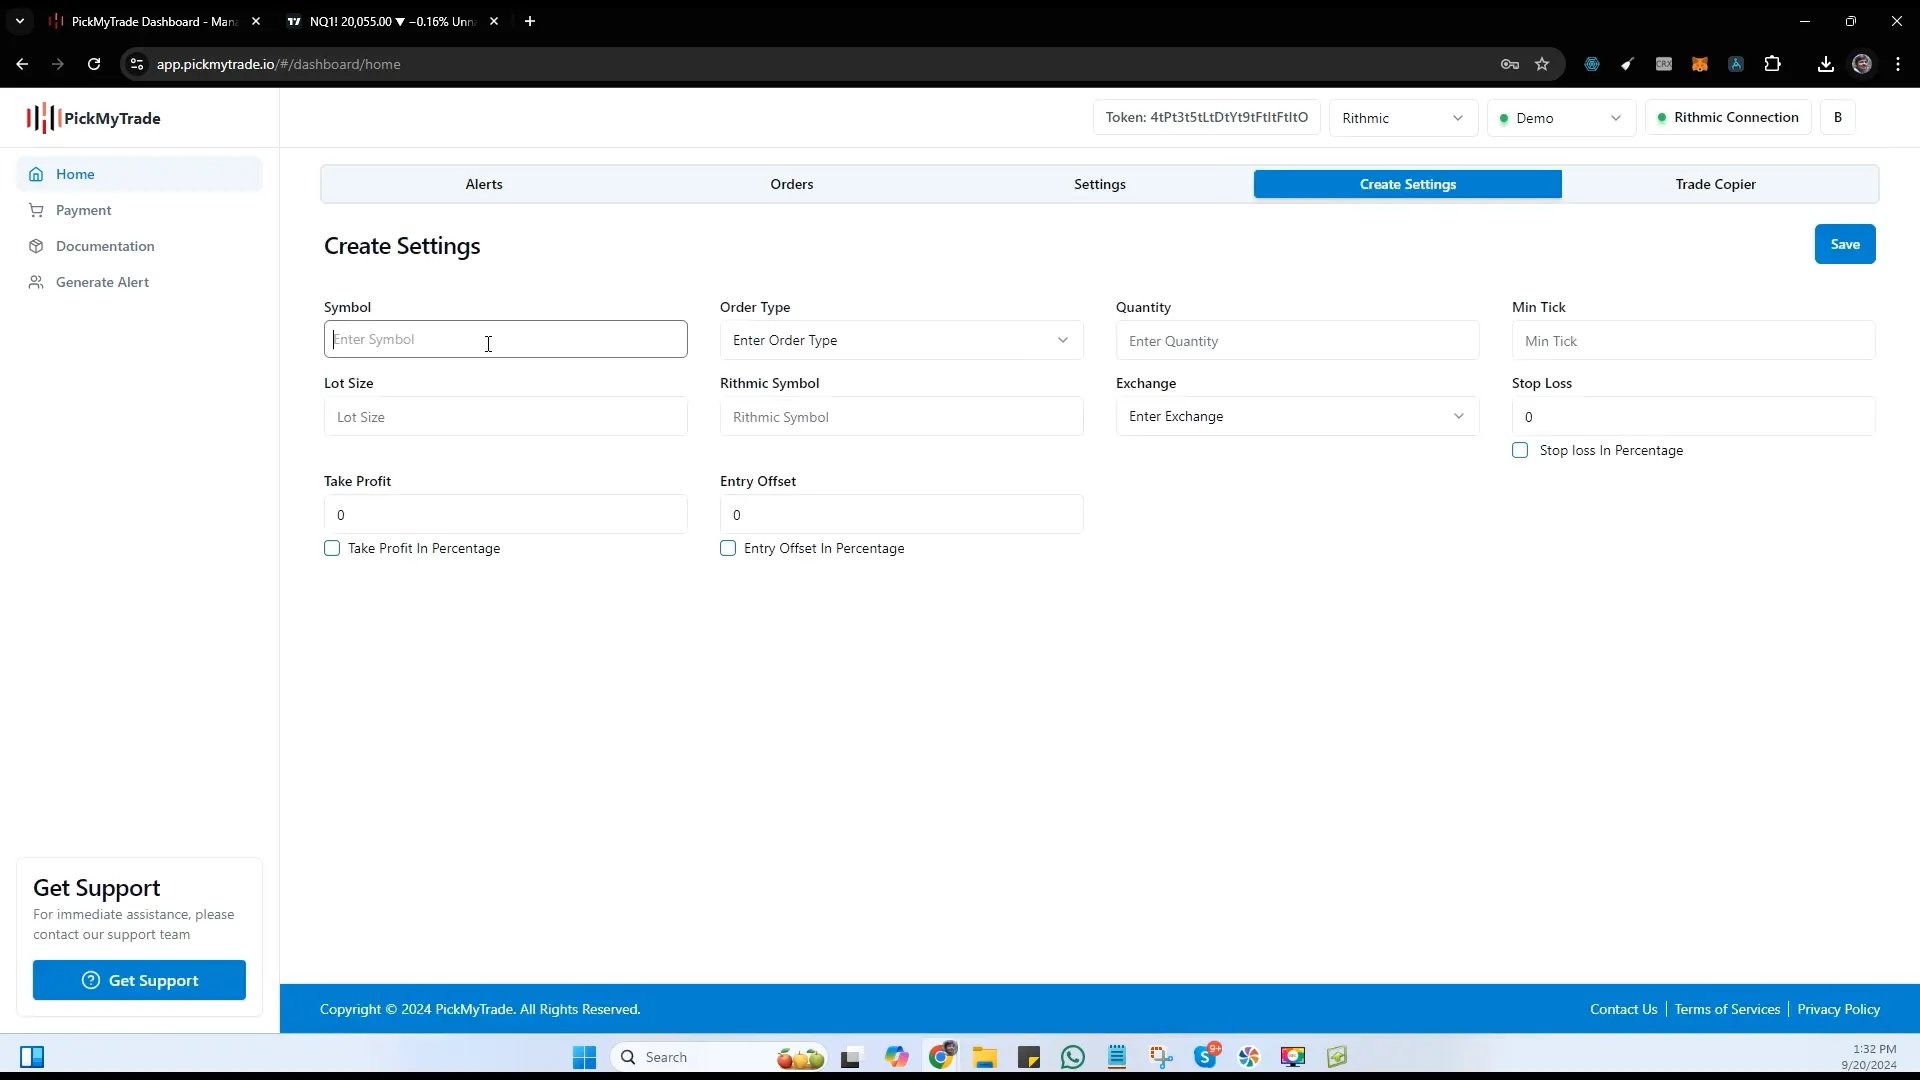Viewport: 1920px width, 1080px height.
Task: Click the Payment sidebar icon
Action: point(36,210)
